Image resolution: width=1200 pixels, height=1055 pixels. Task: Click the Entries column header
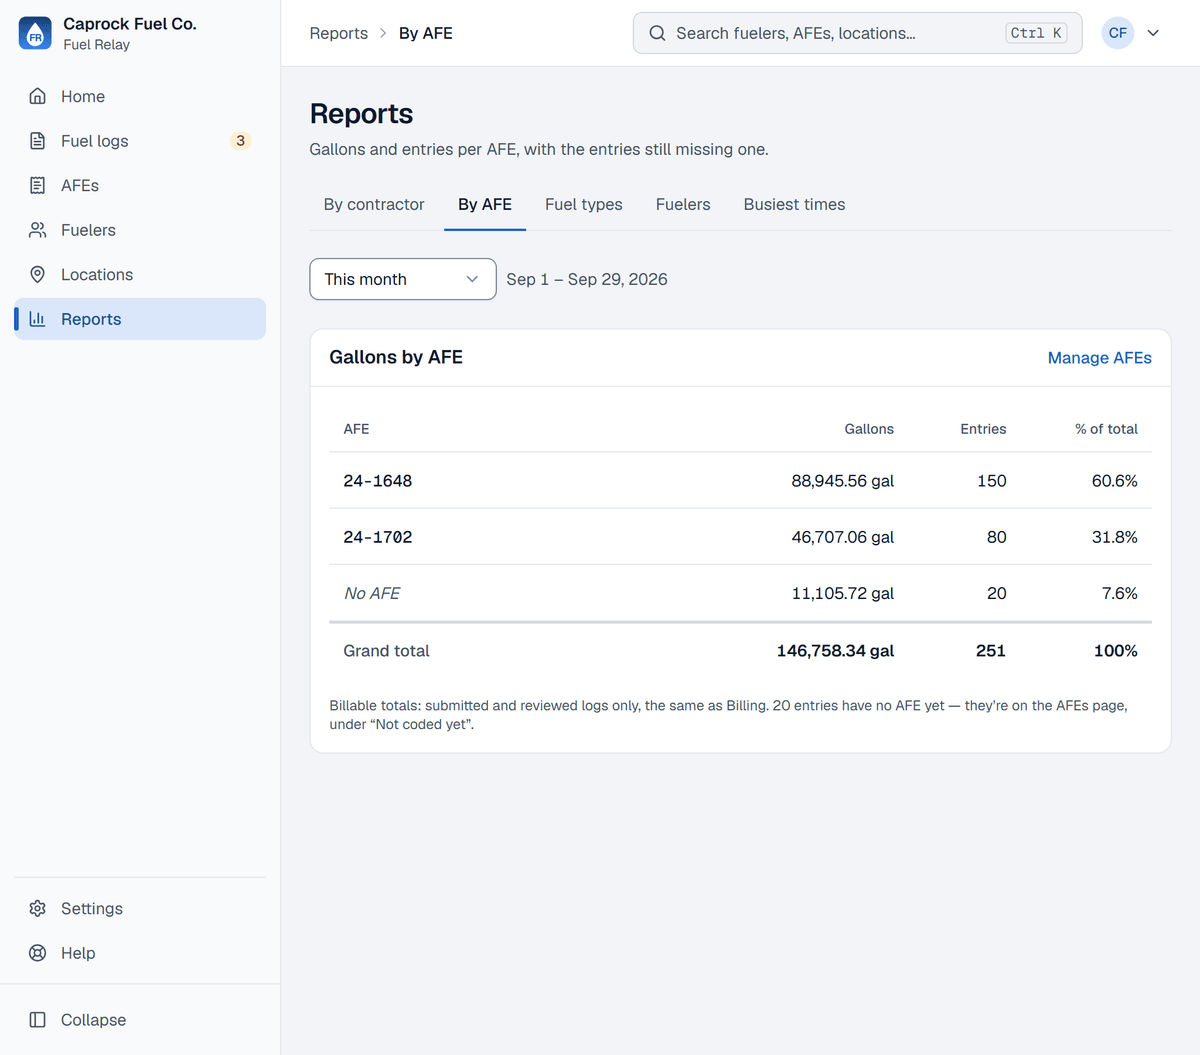click(983, 429)
